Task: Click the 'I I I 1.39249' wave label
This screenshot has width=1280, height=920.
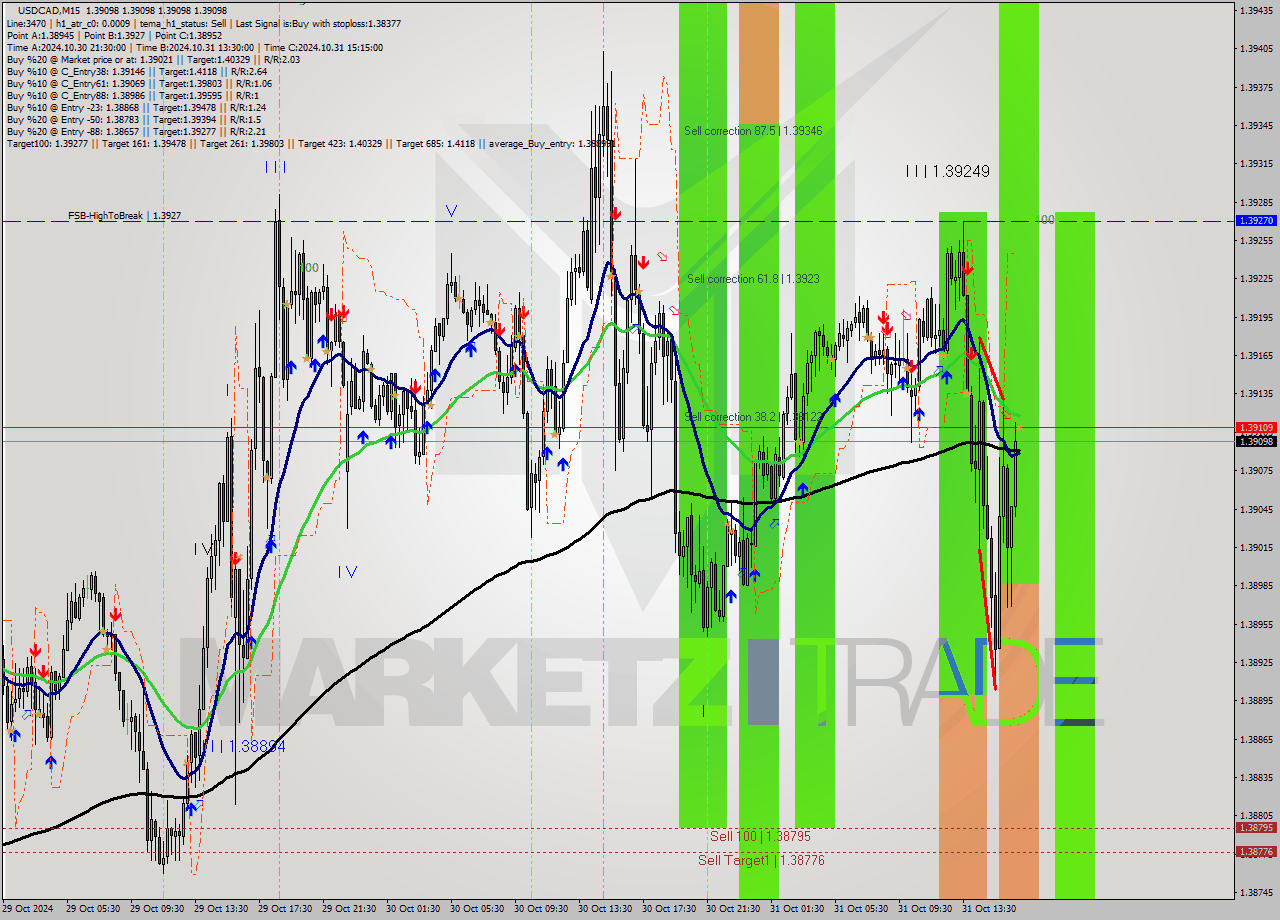Action: (x=947, y=172)
